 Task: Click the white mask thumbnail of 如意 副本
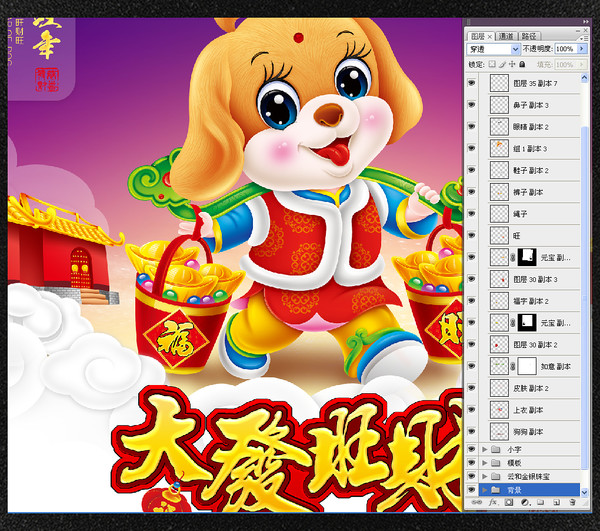click(x=527, y=366)
